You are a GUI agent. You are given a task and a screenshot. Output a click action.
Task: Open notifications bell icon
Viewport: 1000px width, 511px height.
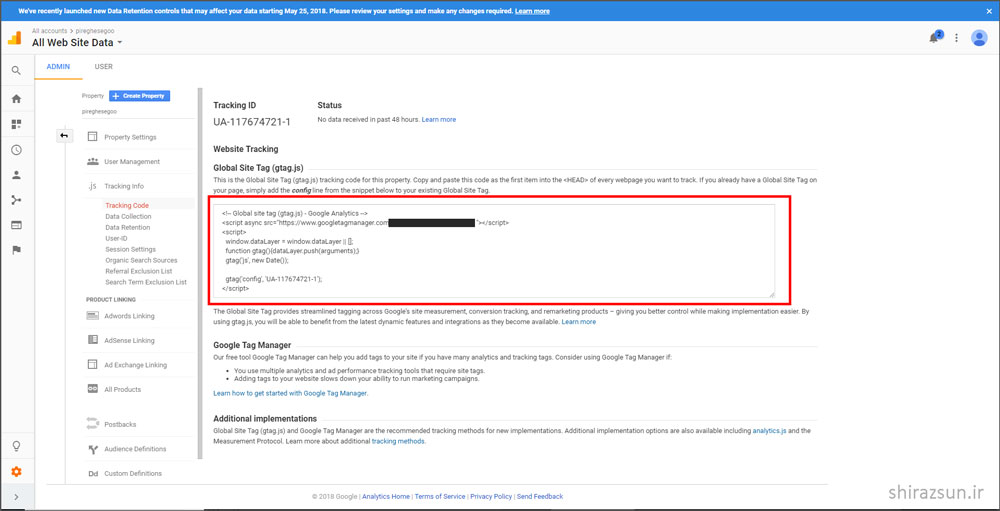(934, 38)
